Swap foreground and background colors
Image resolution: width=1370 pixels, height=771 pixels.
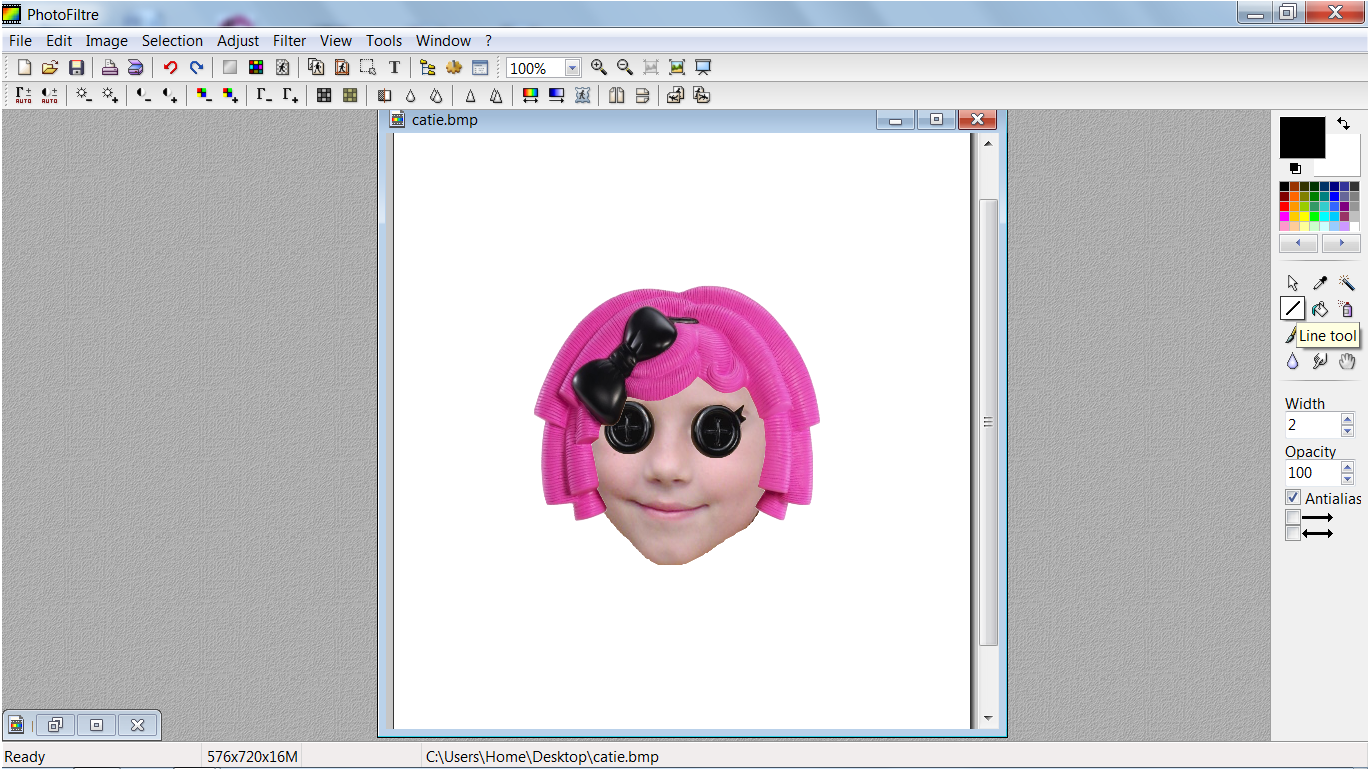coord(1343,124)
